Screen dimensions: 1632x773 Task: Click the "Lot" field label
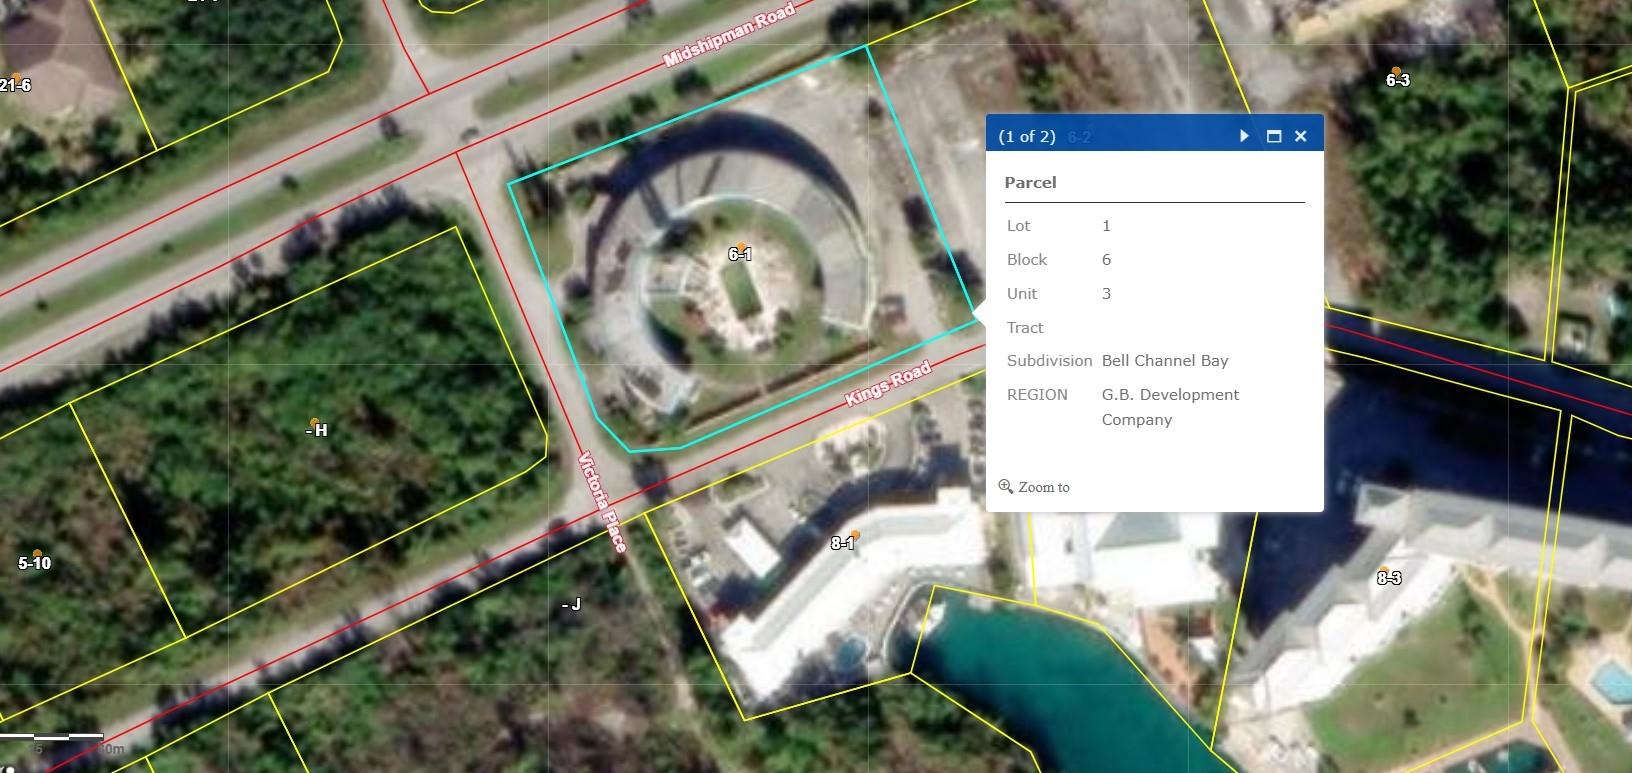[1018, 226]
